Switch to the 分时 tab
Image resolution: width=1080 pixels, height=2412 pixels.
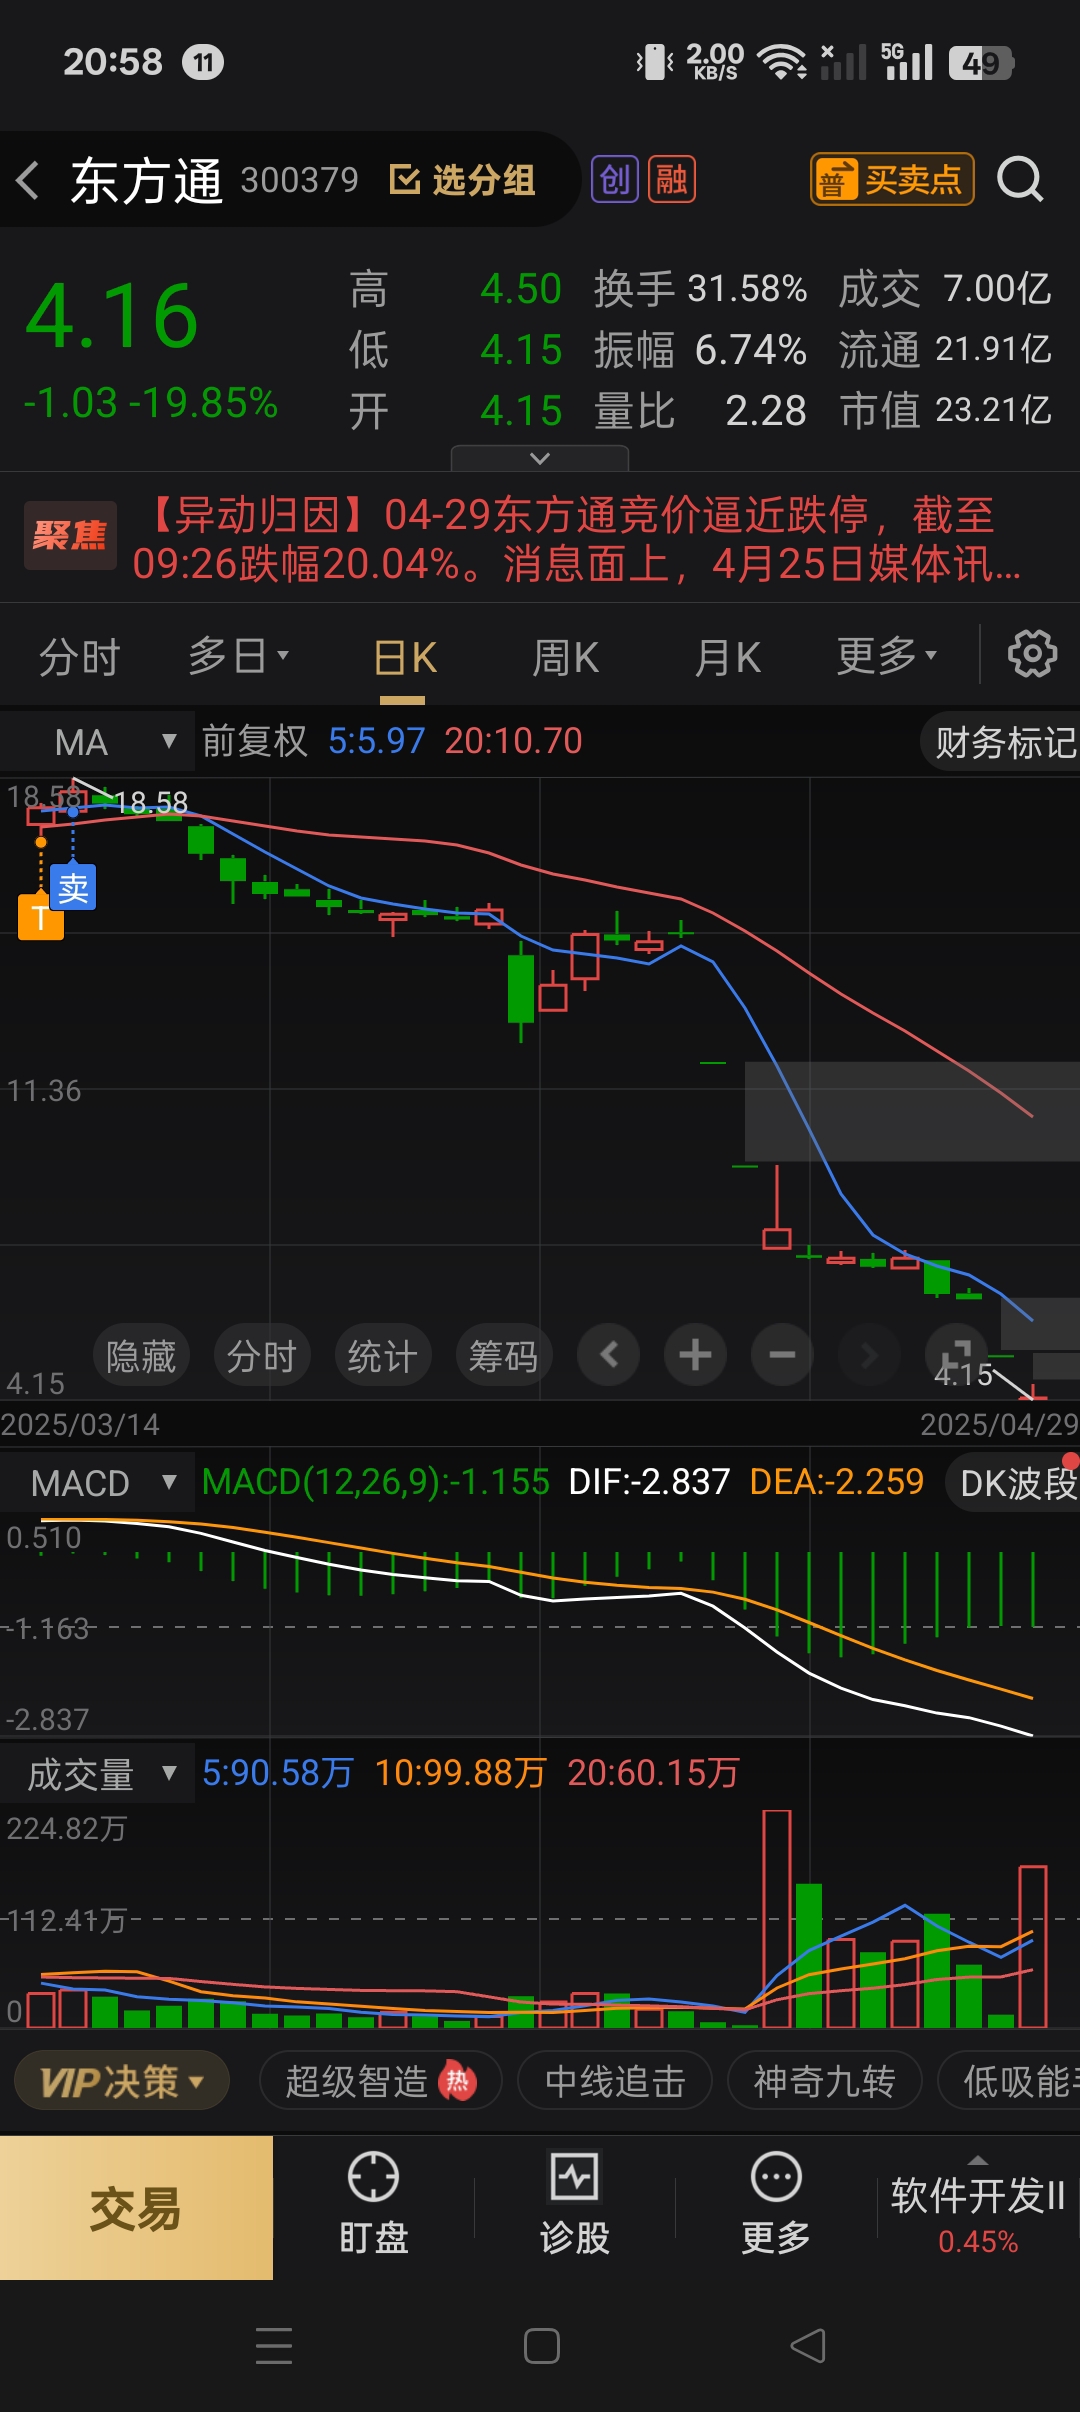(x=79, y=657)
